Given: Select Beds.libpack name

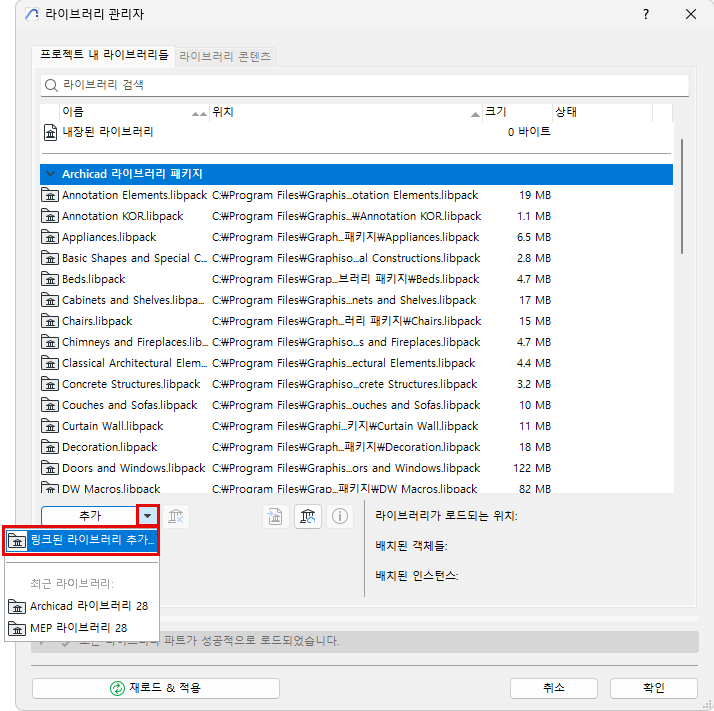Looking at the screenshot, I should [x=93, y=279].
